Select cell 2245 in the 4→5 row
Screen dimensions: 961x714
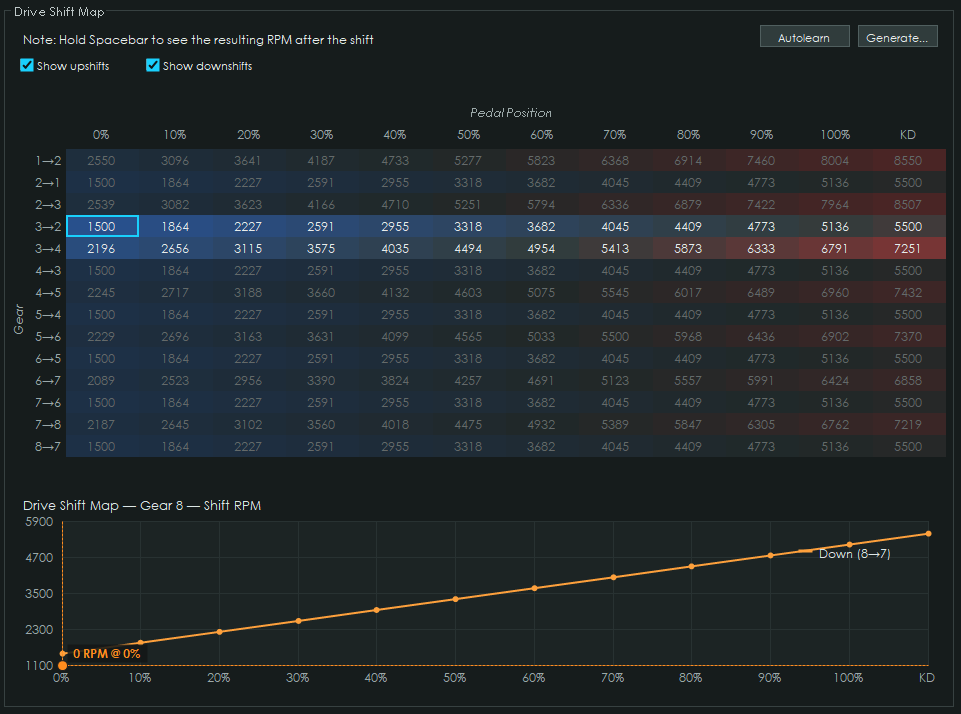(x=101, y=293)
